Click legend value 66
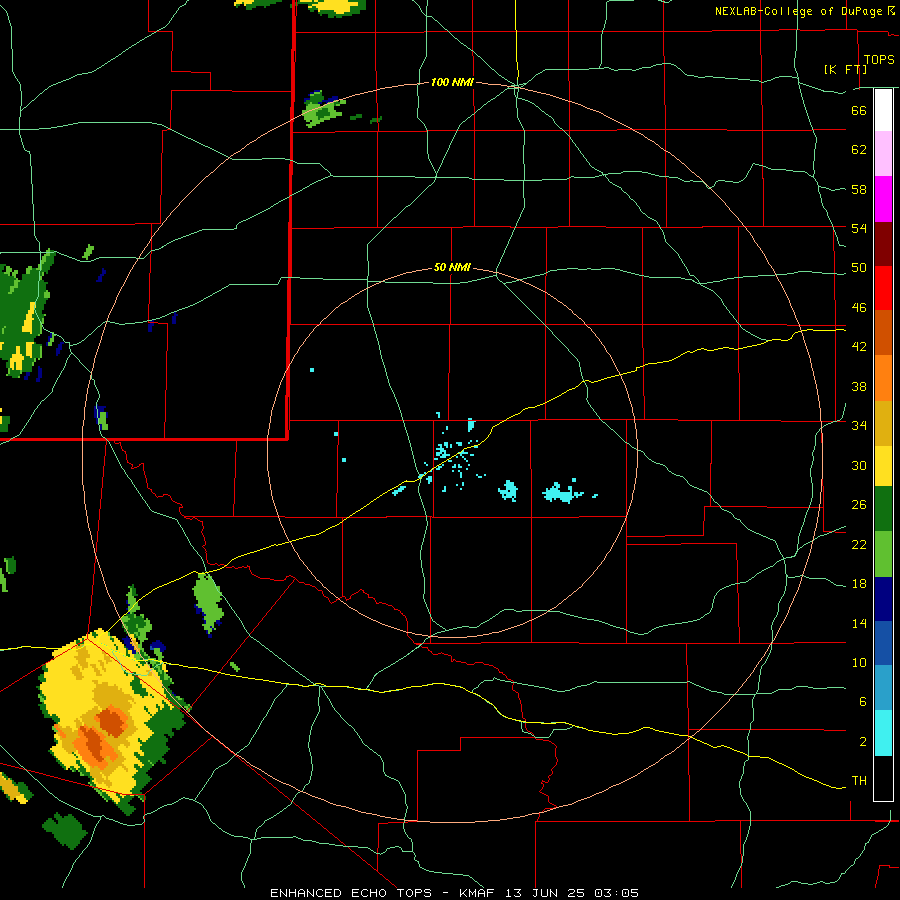900x900 pixels. 859,110
